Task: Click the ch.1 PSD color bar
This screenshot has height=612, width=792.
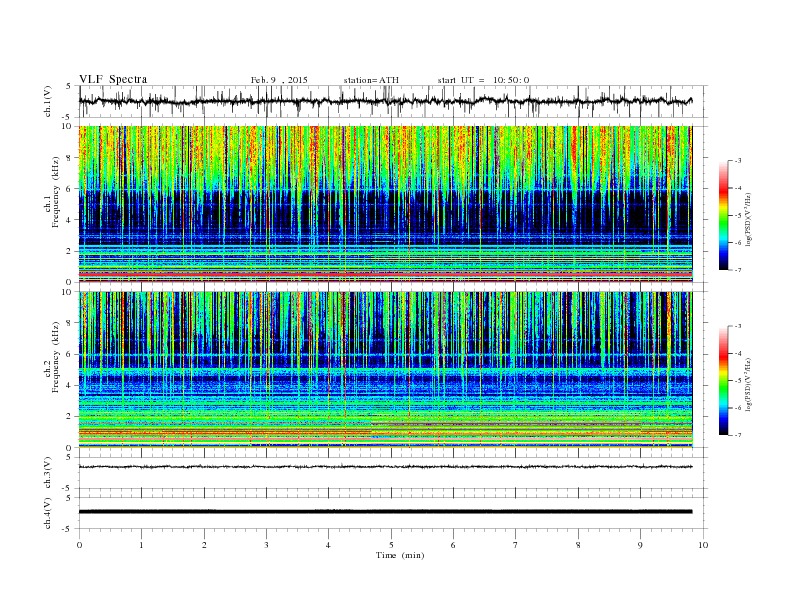Action: click(x=723, y=215)
